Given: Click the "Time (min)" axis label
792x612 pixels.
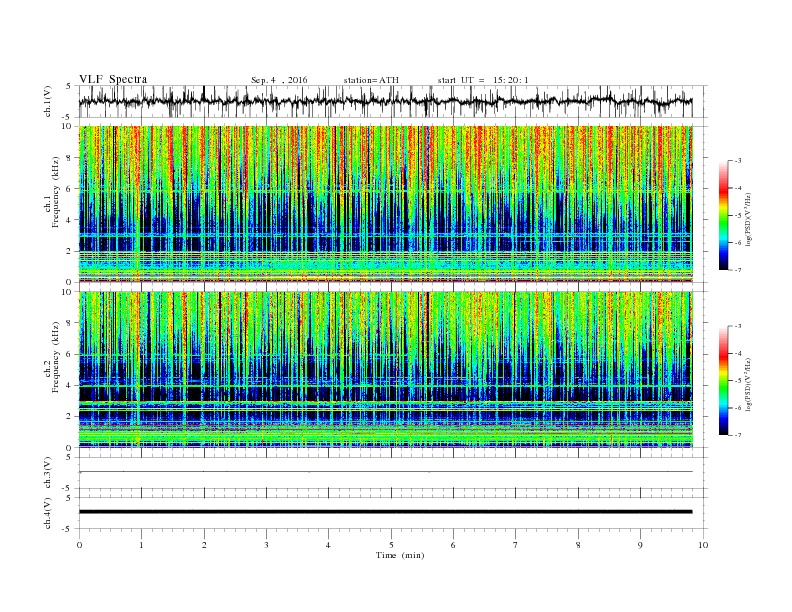Looking at the screenshot, I should [400, 555].
